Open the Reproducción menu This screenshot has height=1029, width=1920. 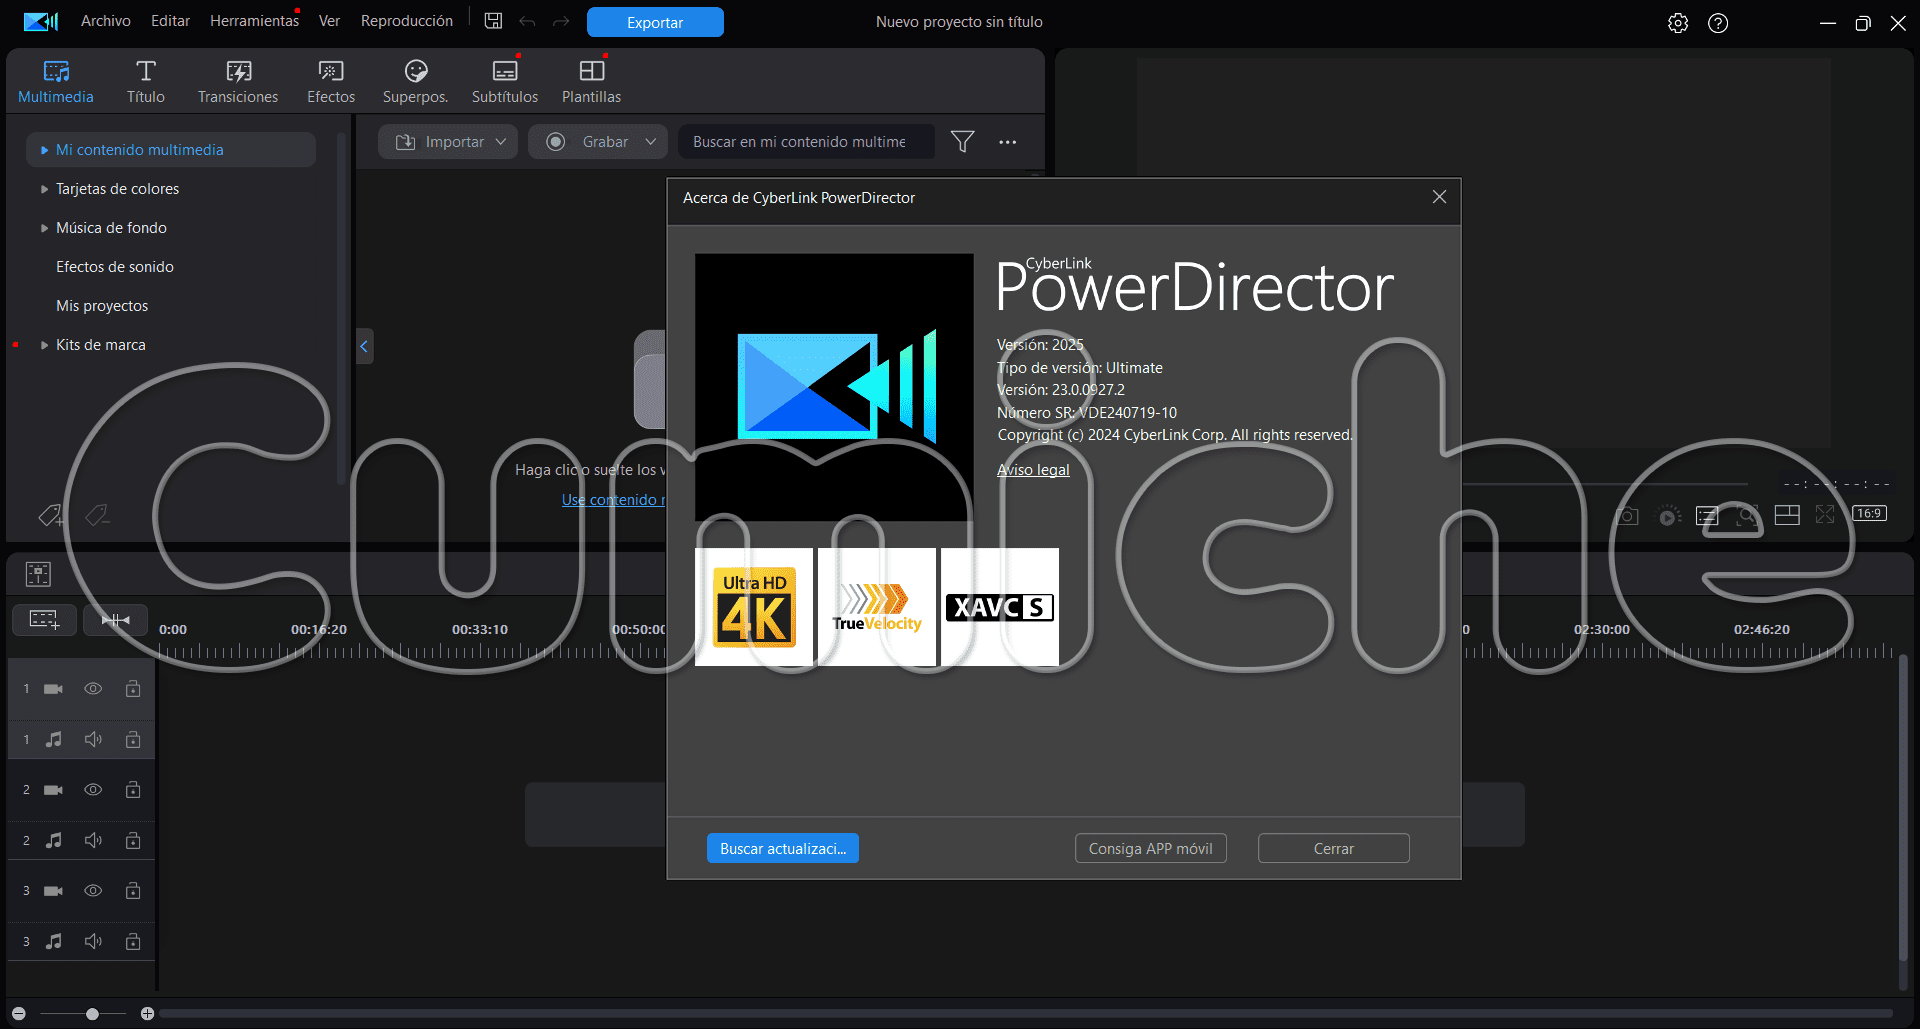click(x=406, y=21)
